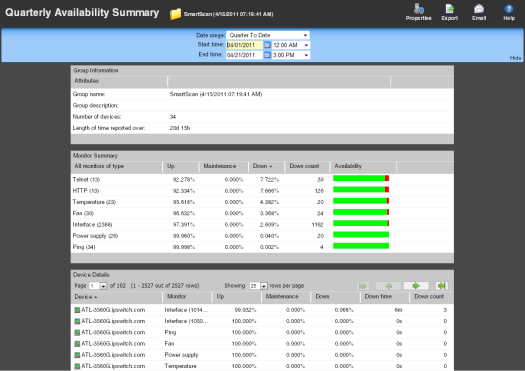Open the End time calendar picker
The height and width of the screenshot is (371, 525).
click(267, 55)
